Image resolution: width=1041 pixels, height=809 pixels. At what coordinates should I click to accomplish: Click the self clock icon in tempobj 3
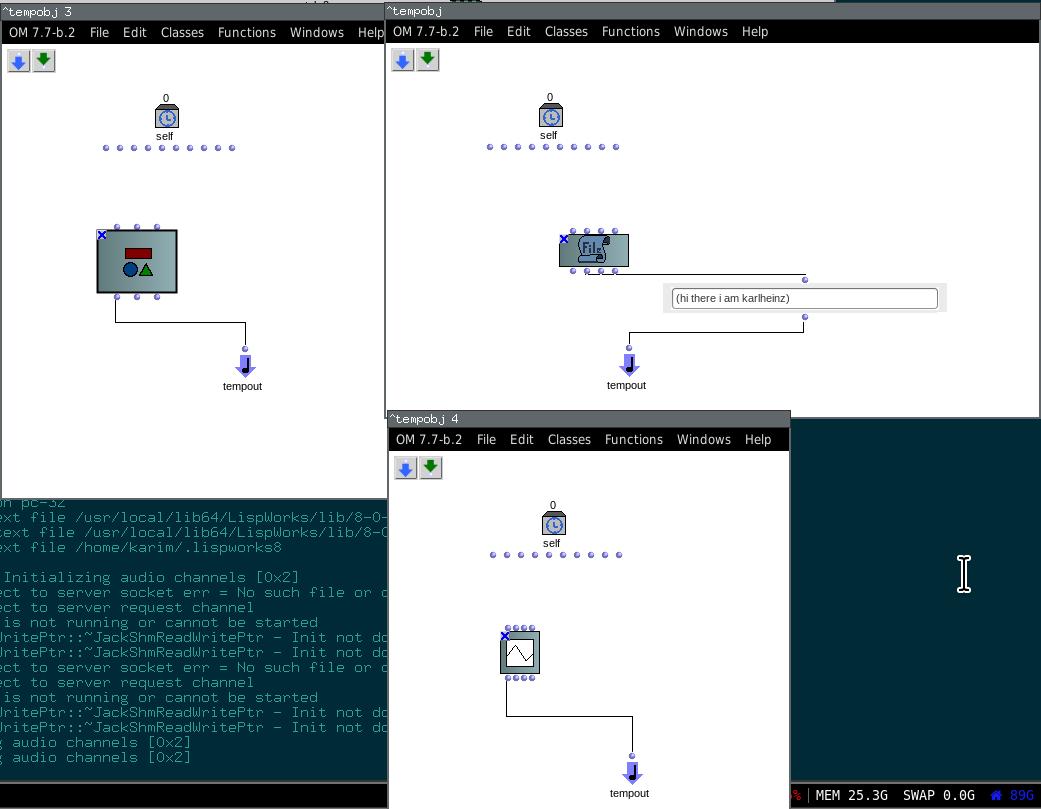[x=166, y=118]
